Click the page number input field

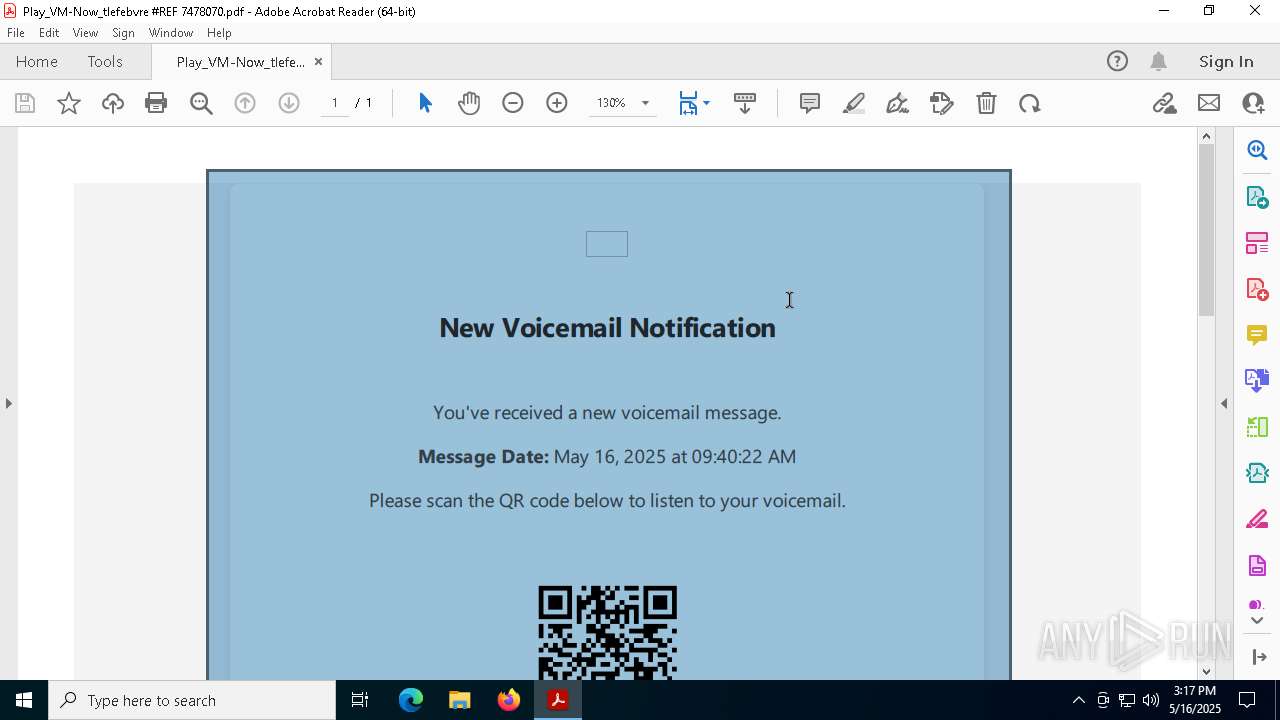335,103
